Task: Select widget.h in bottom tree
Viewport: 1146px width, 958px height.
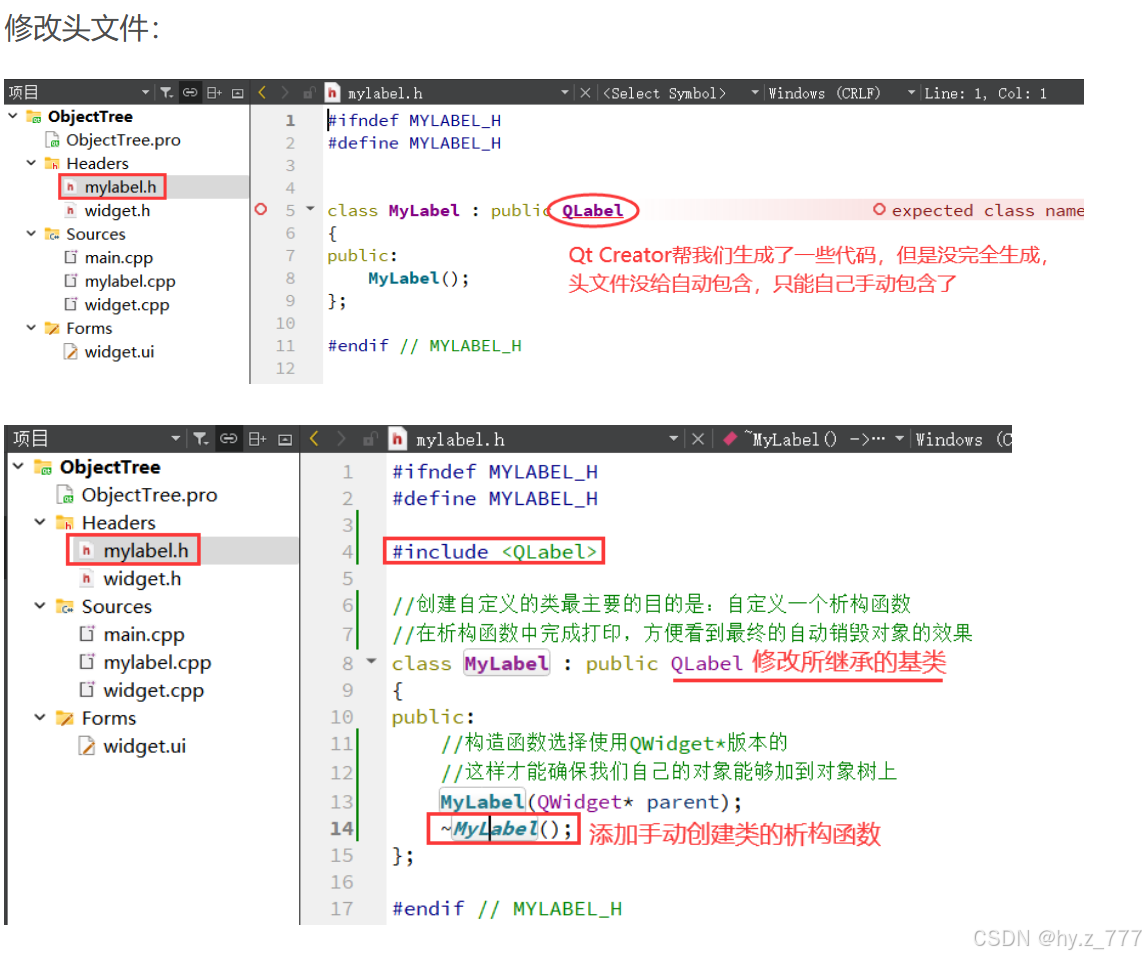Action: coord(142,578)
